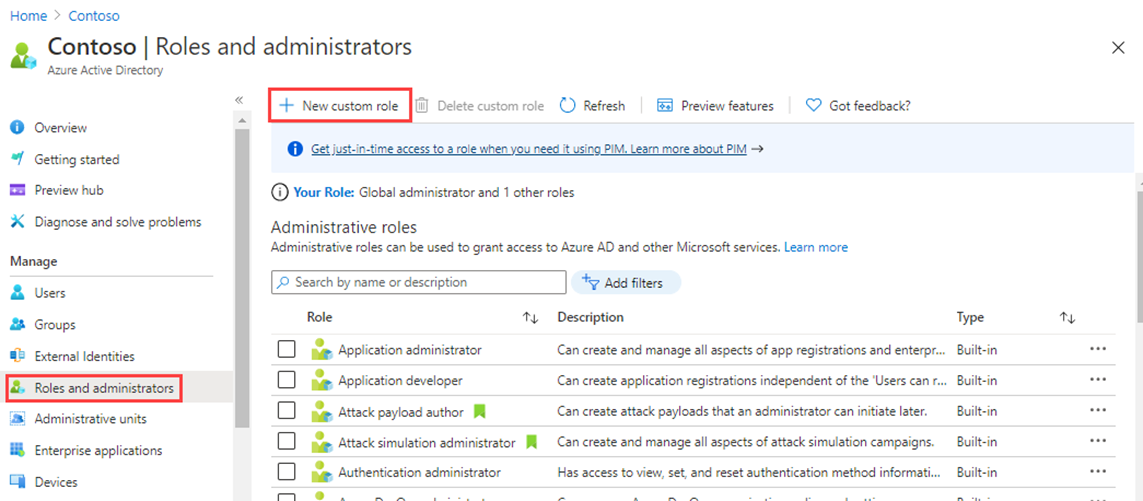Collapse the sidebar with double chevron
The height and width of the screenshot is (501, 1143).
pyautogui.click(x=239, y=100)
